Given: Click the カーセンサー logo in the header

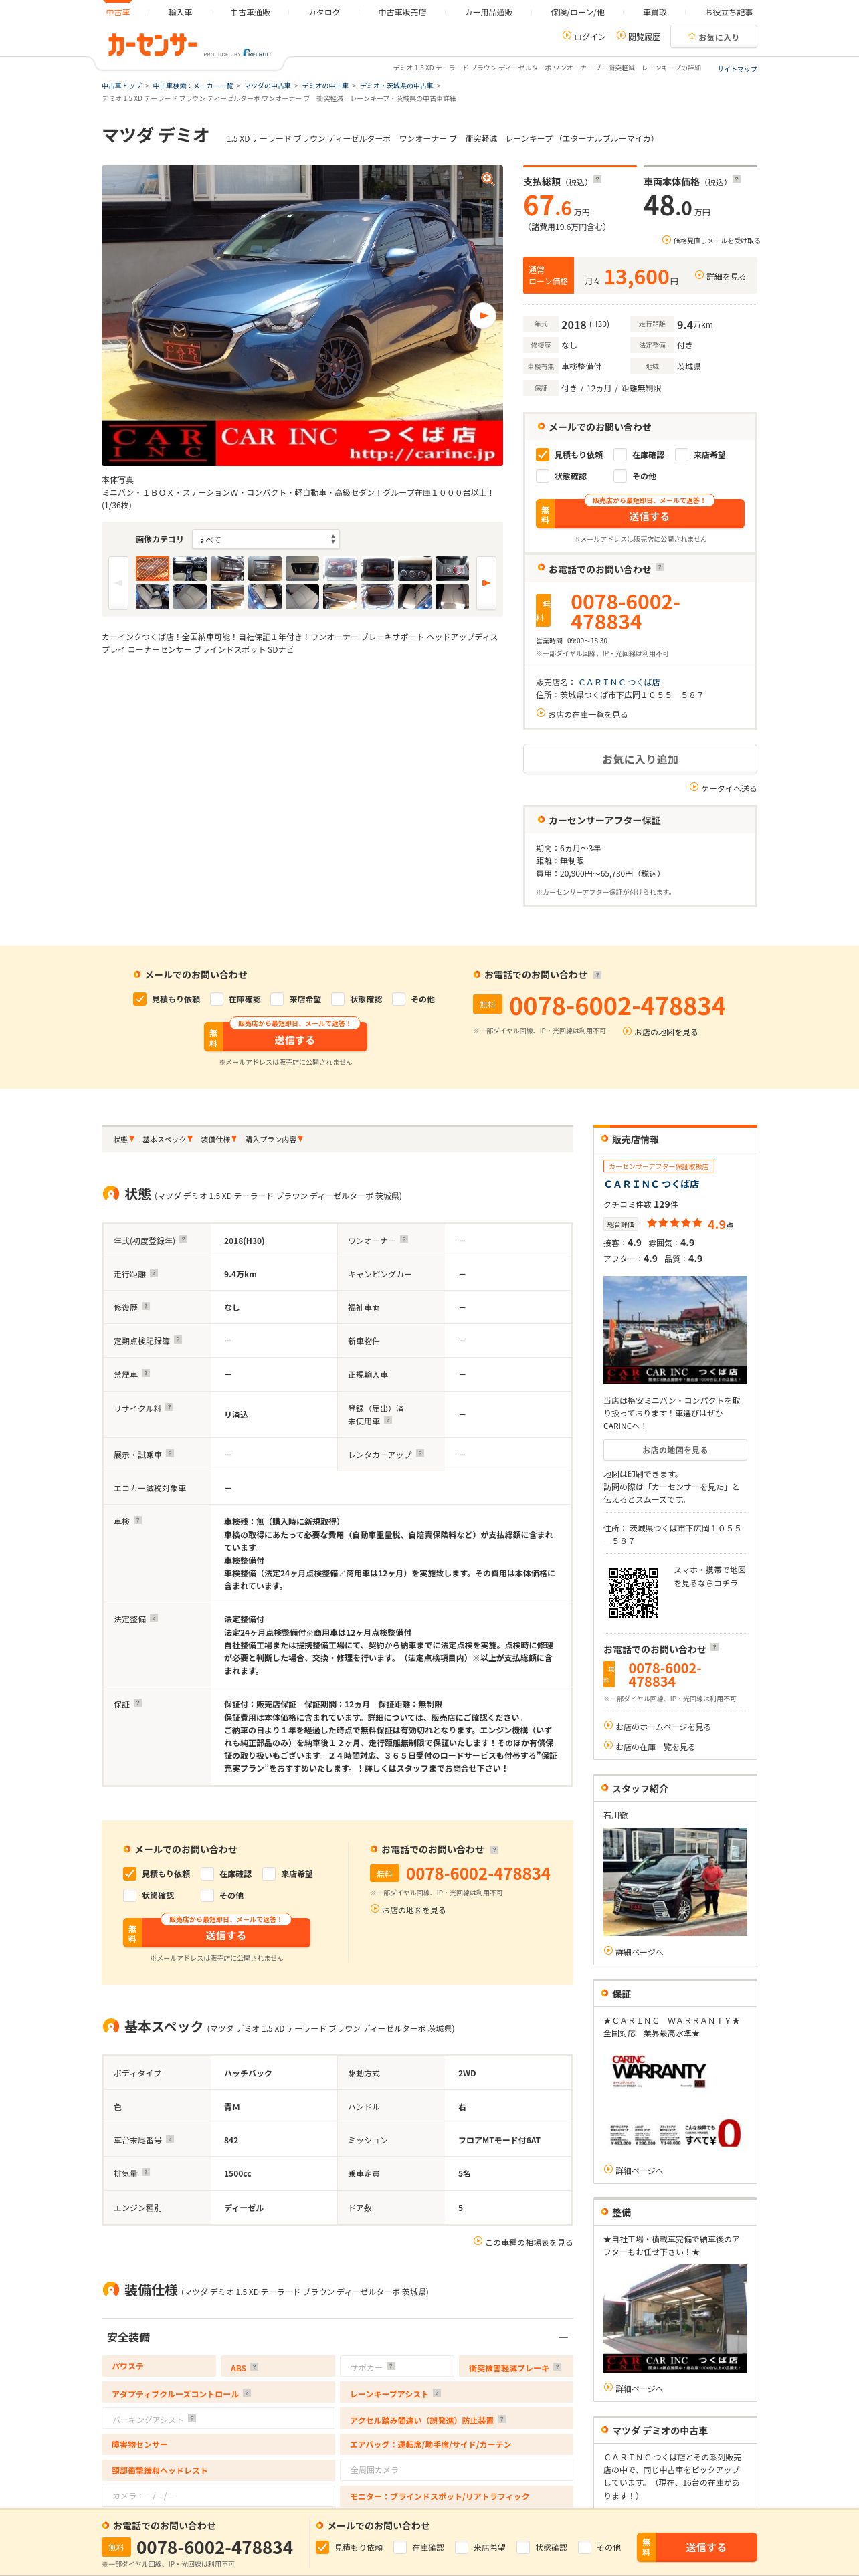Looking at the screenshot, I should pos(153,45).
